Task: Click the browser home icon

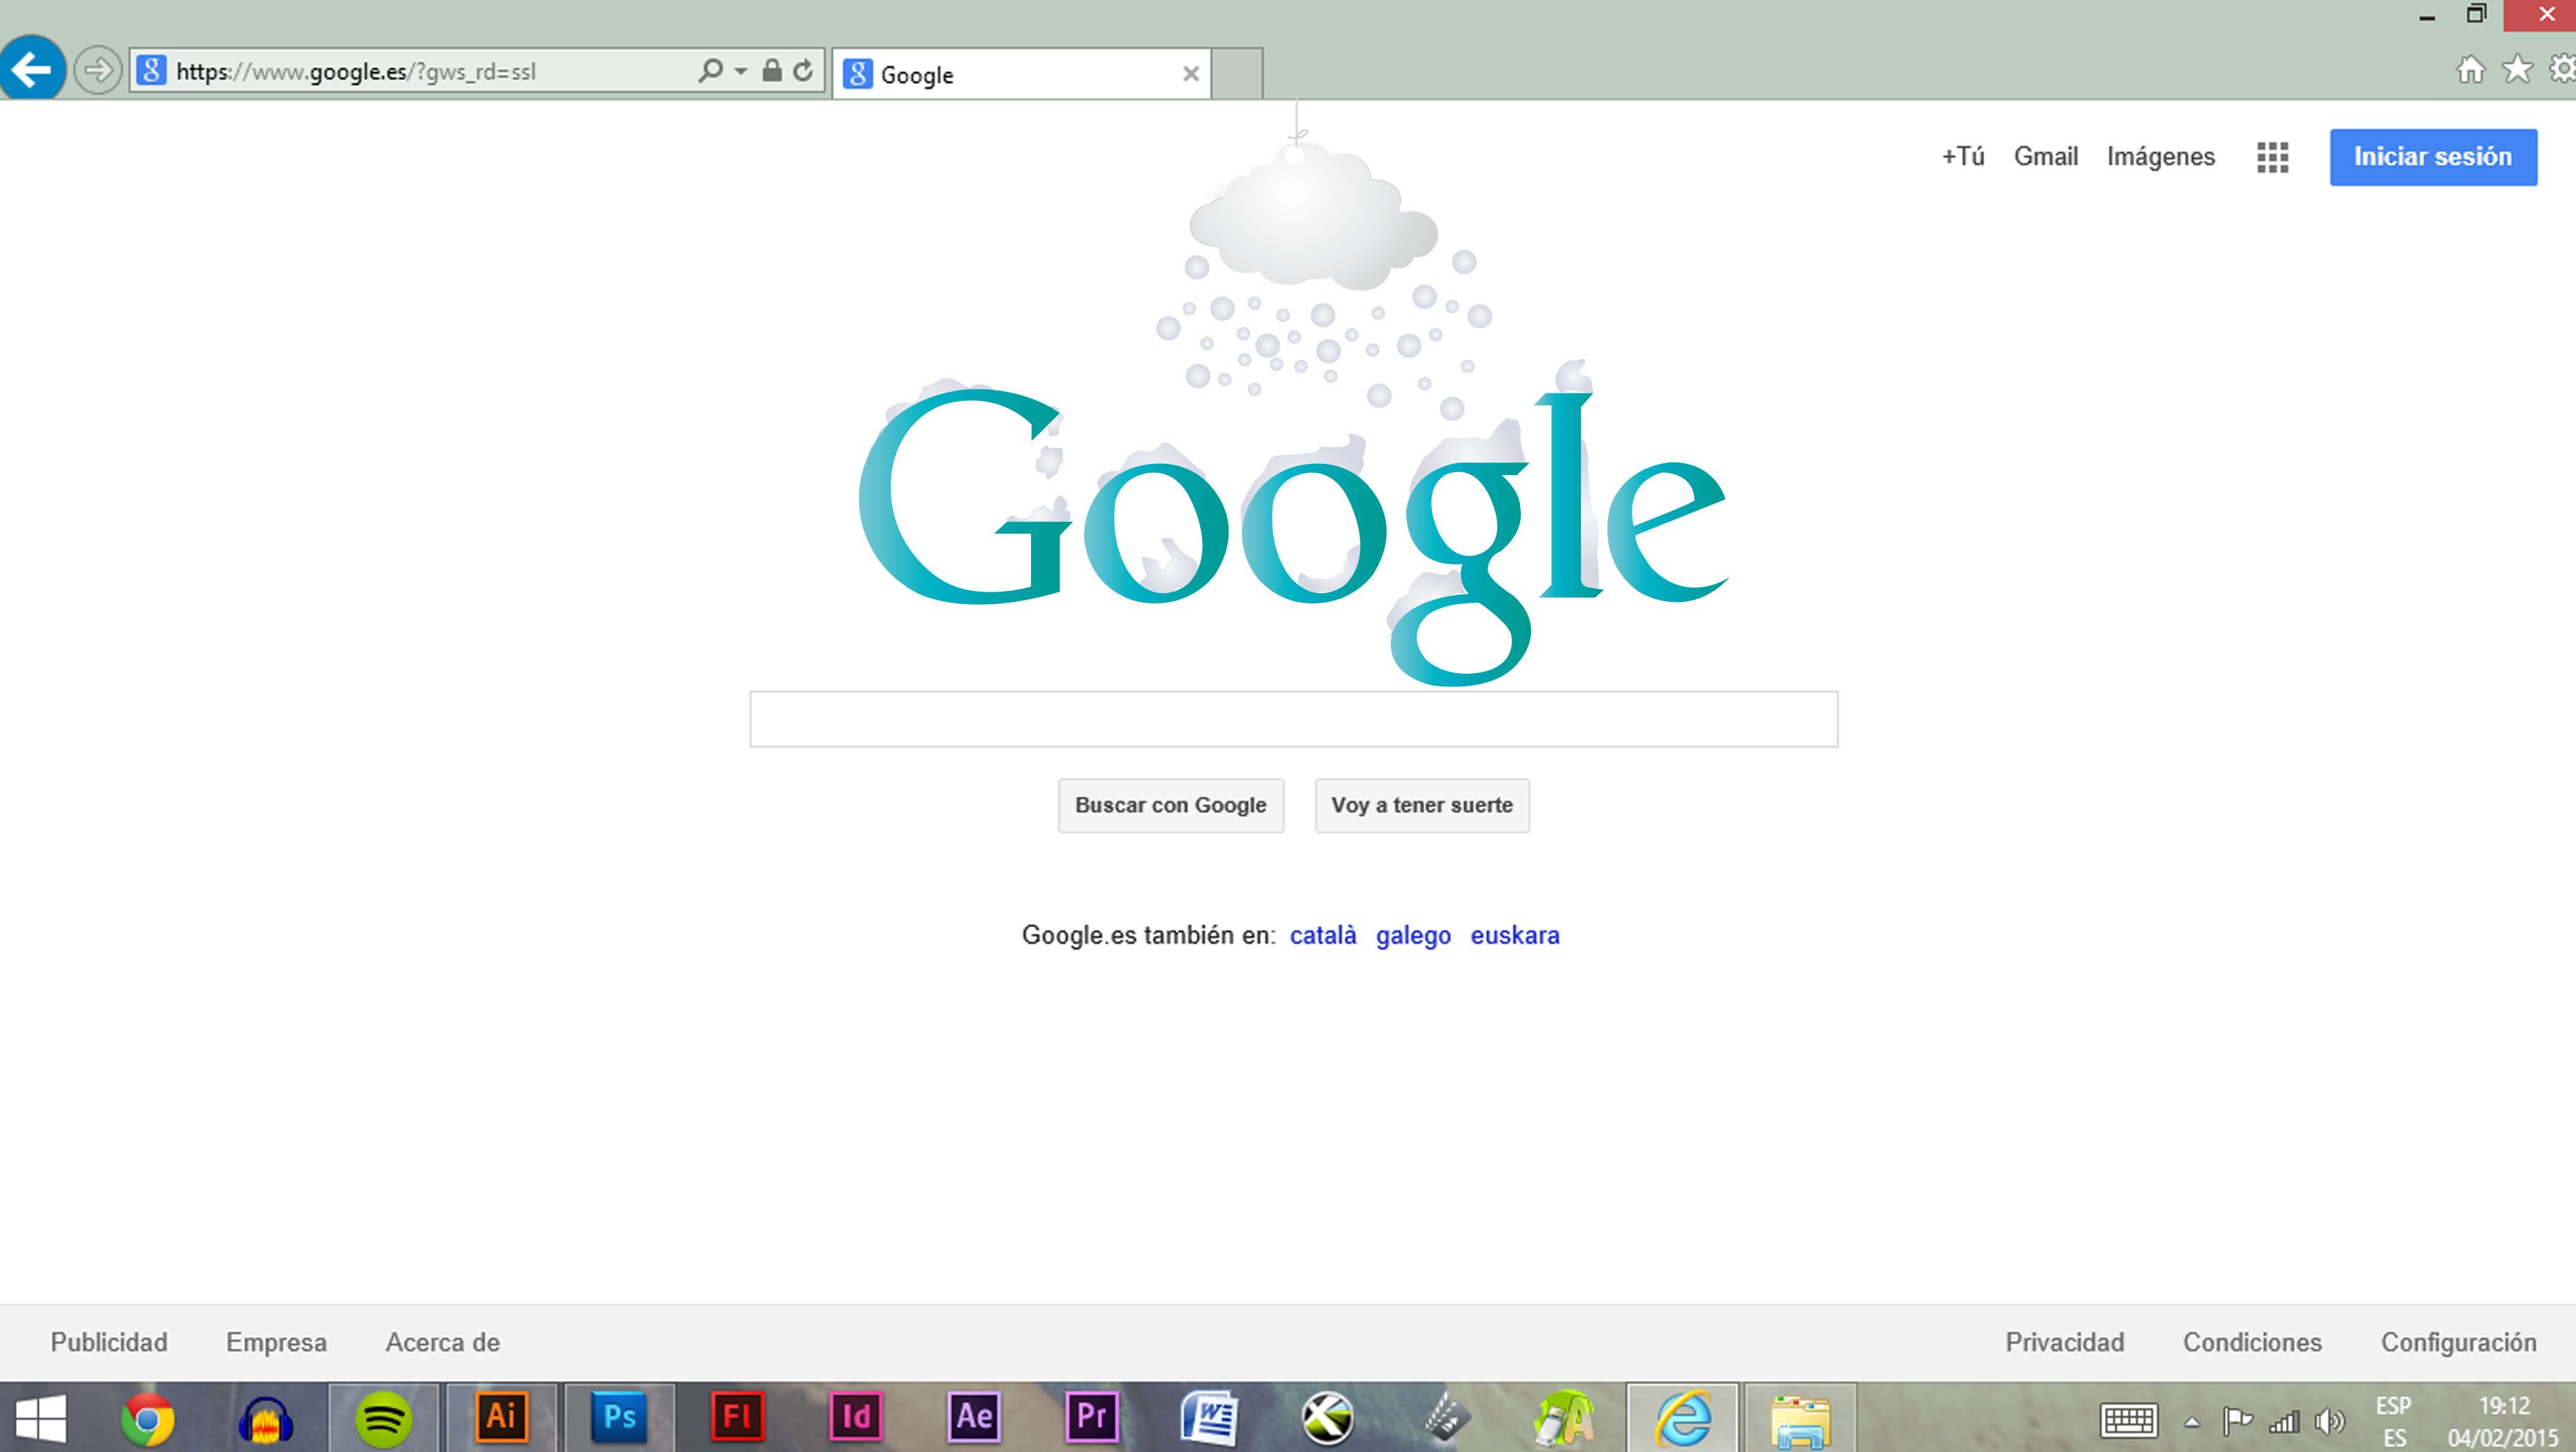Action: pos(2470,69)
